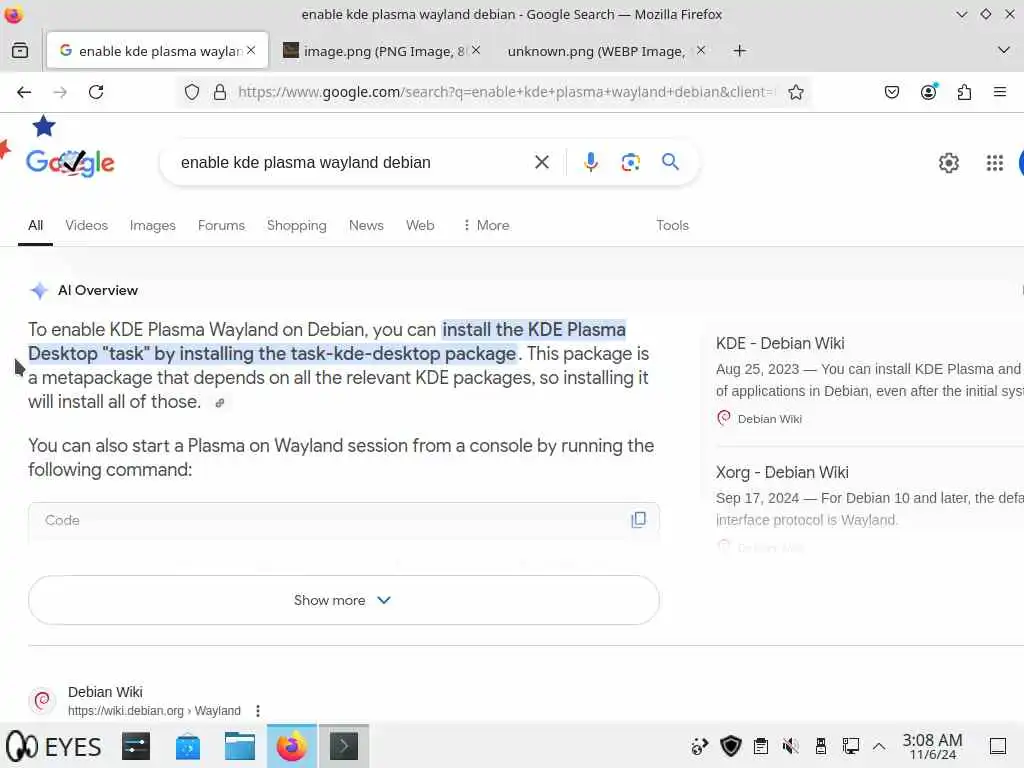Click the updates tray icon left of the shield

pos(699,746)
